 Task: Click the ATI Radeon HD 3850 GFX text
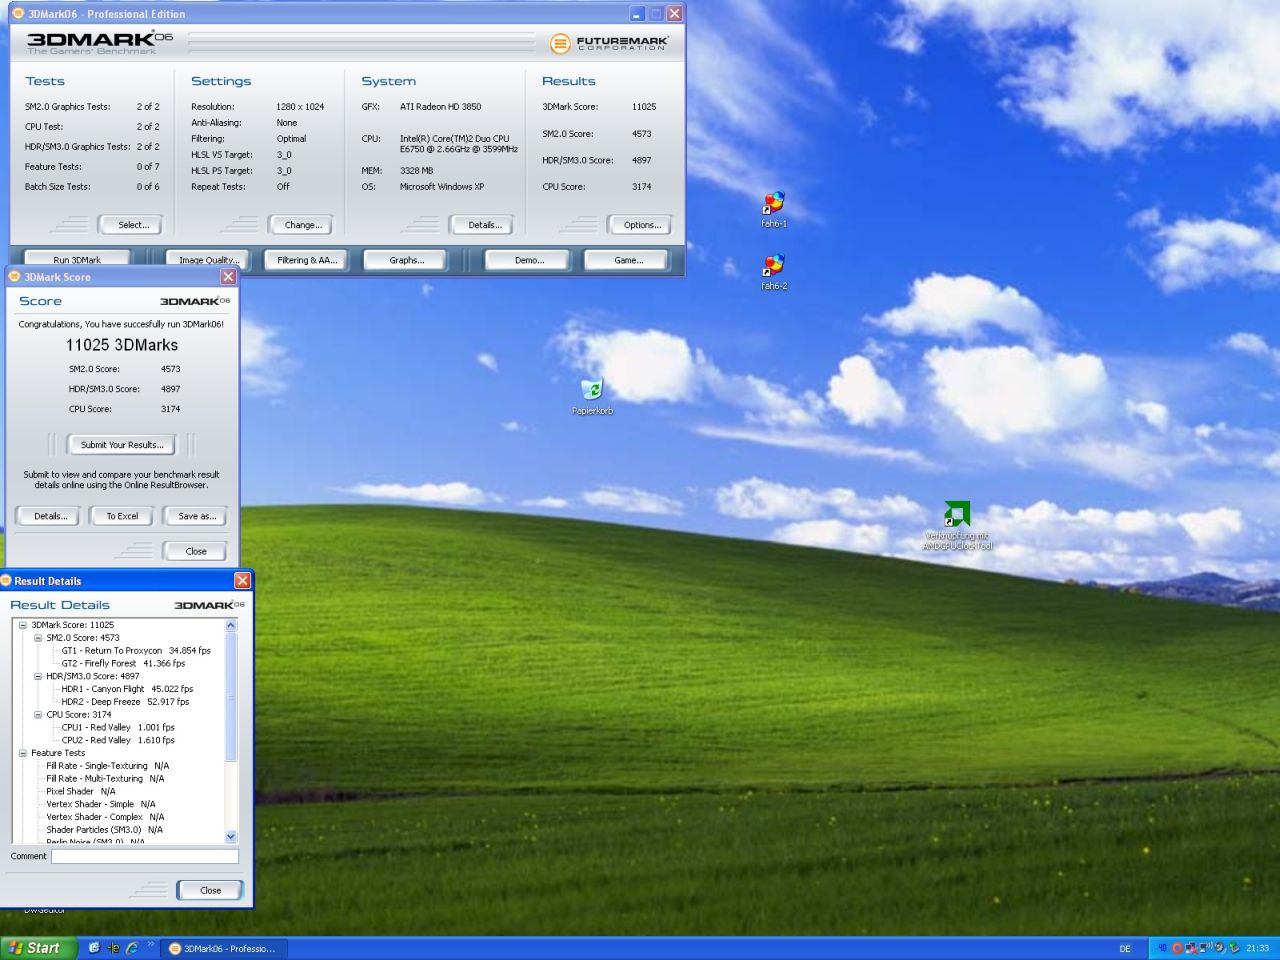pos(440,107)
